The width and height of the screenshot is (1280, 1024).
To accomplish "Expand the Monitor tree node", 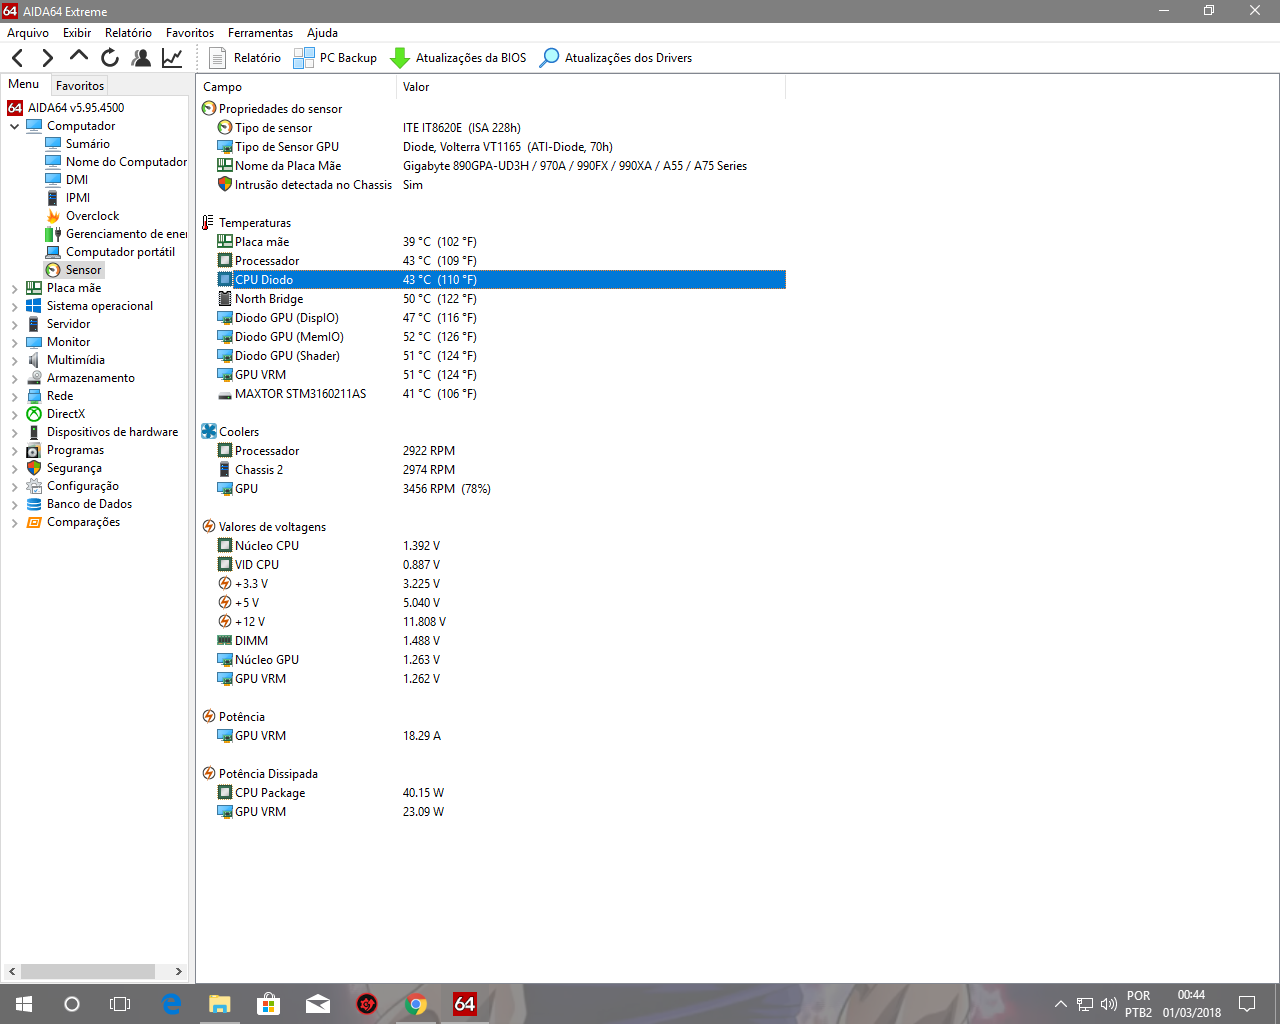I will tap(14, 342).
